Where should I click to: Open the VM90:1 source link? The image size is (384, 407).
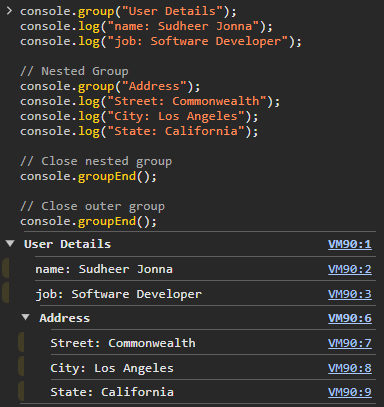pos(350,244)
